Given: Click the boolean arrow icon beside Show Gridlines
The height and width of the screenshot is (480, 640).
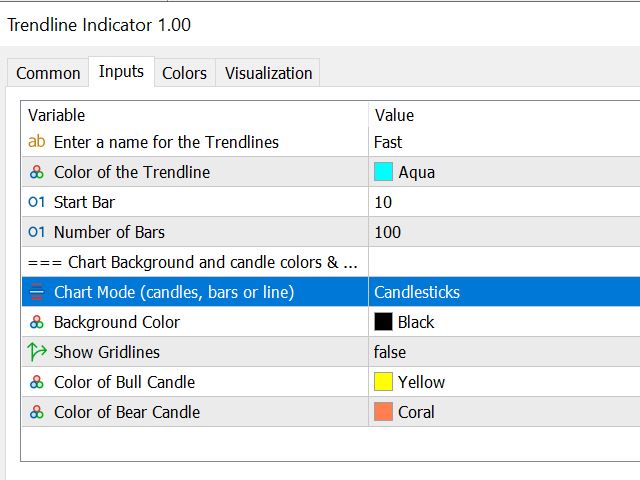Looking at the screenshot, I should click(x=37, y=352).
